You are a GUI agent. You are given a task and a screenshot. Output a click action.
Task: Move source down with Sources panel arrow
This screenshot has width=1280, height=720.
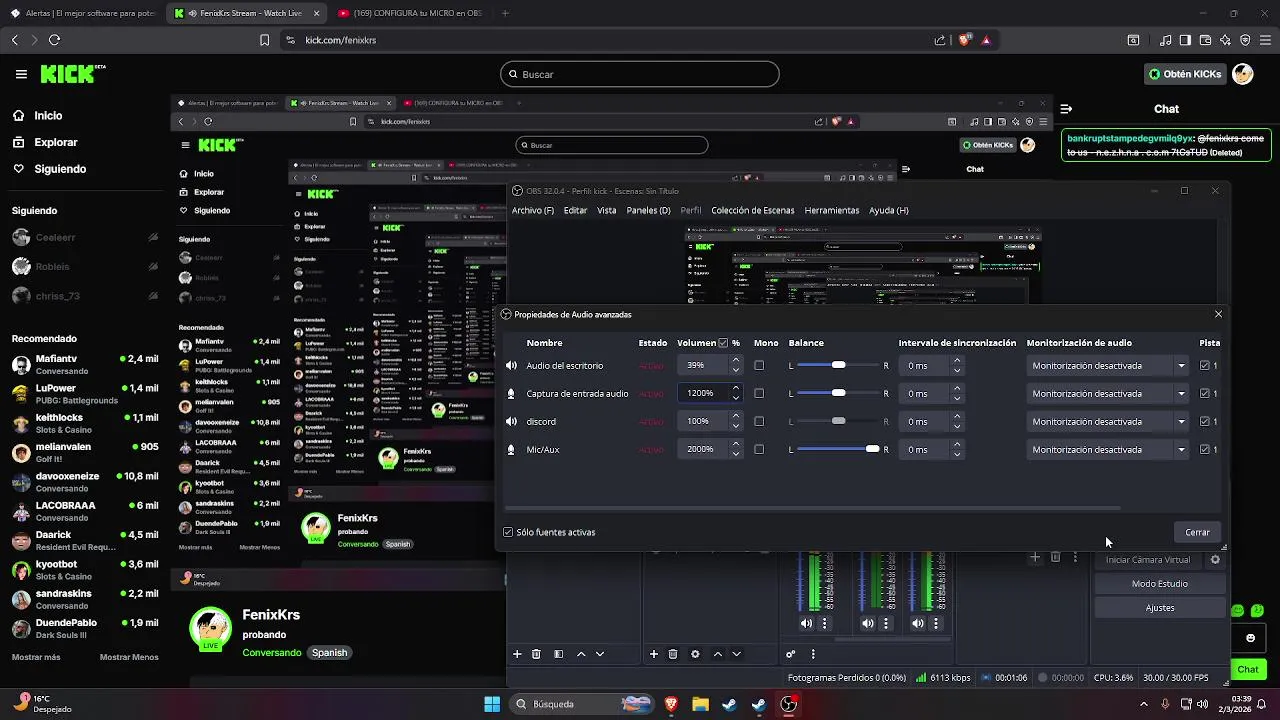[736, 654]
